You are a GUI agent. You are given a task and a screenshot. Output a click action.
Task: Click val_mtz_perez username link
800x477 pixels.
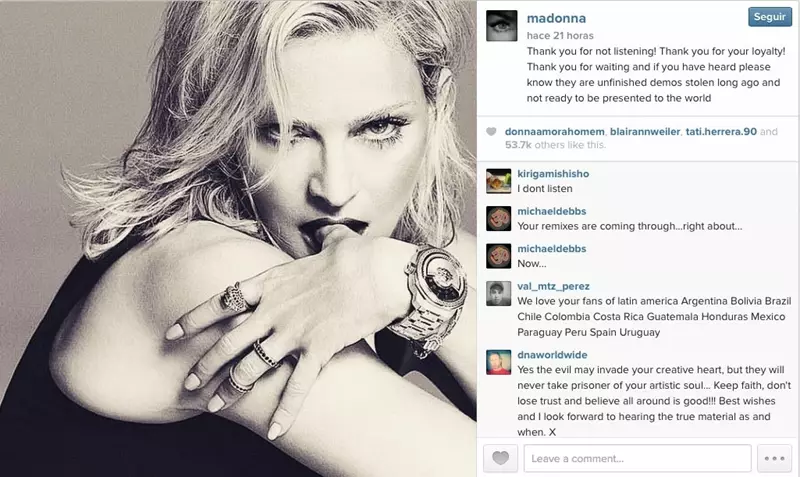coord(553,286)
